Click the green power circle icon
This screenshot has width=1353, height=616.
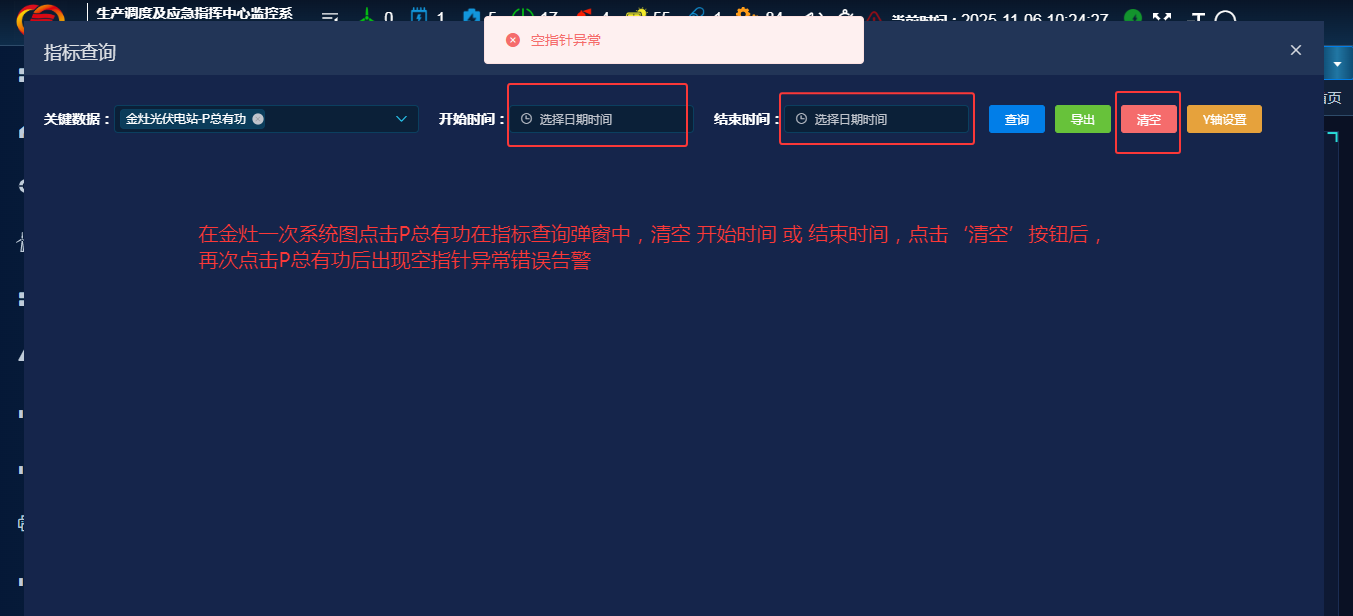[523, 17]
